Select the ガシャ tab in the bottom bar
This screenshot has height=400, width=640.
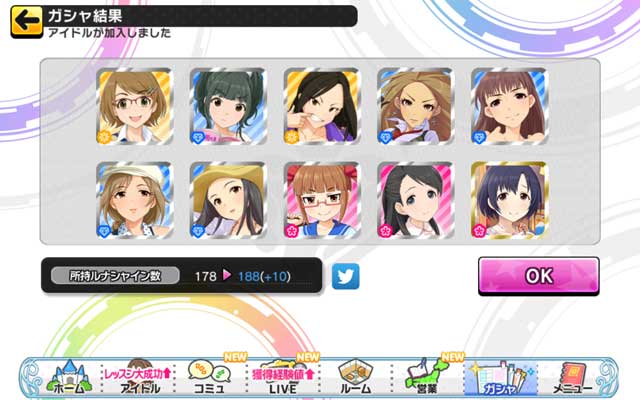501,378
